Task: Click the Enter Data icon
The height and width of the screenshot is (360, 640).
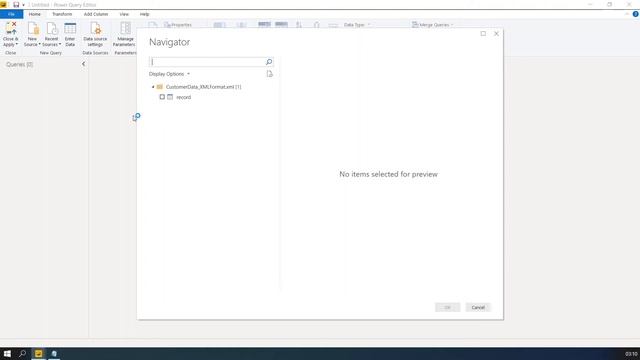Action: [70, 29]
